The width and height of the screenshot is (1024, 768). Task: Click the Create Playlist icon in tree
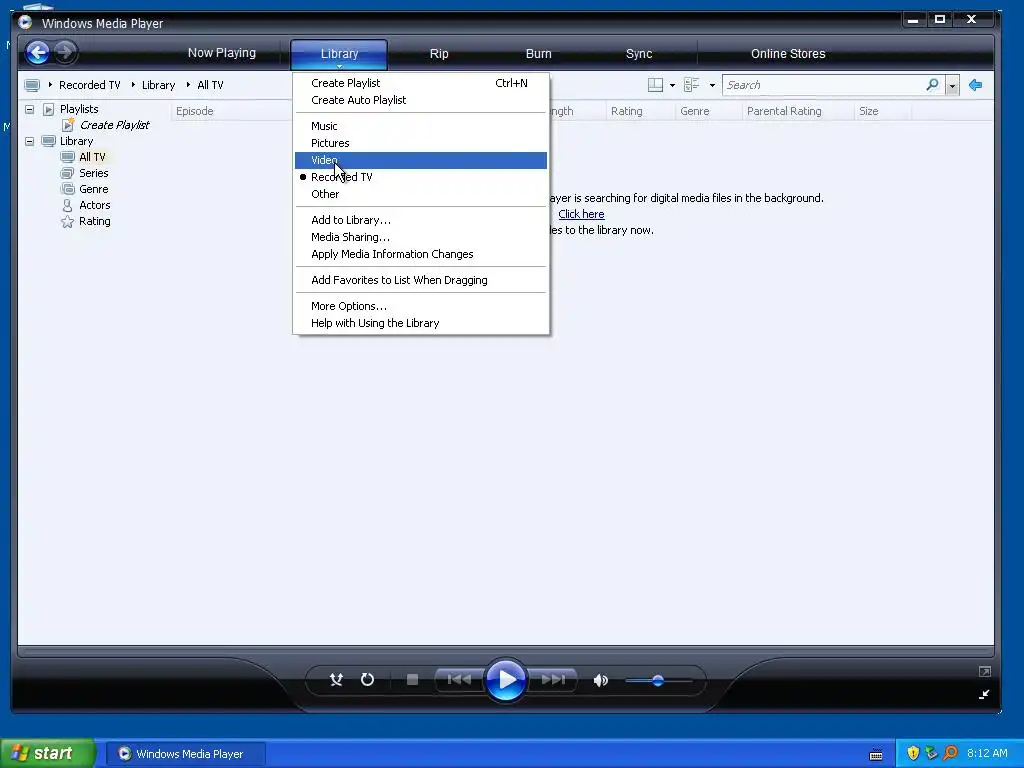[67, 125]
